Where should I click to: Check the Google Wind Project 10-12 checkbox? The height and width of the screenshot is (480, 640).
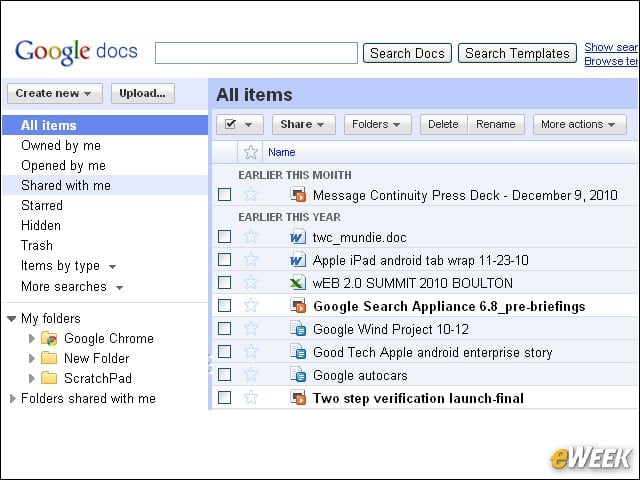[224, 329]
